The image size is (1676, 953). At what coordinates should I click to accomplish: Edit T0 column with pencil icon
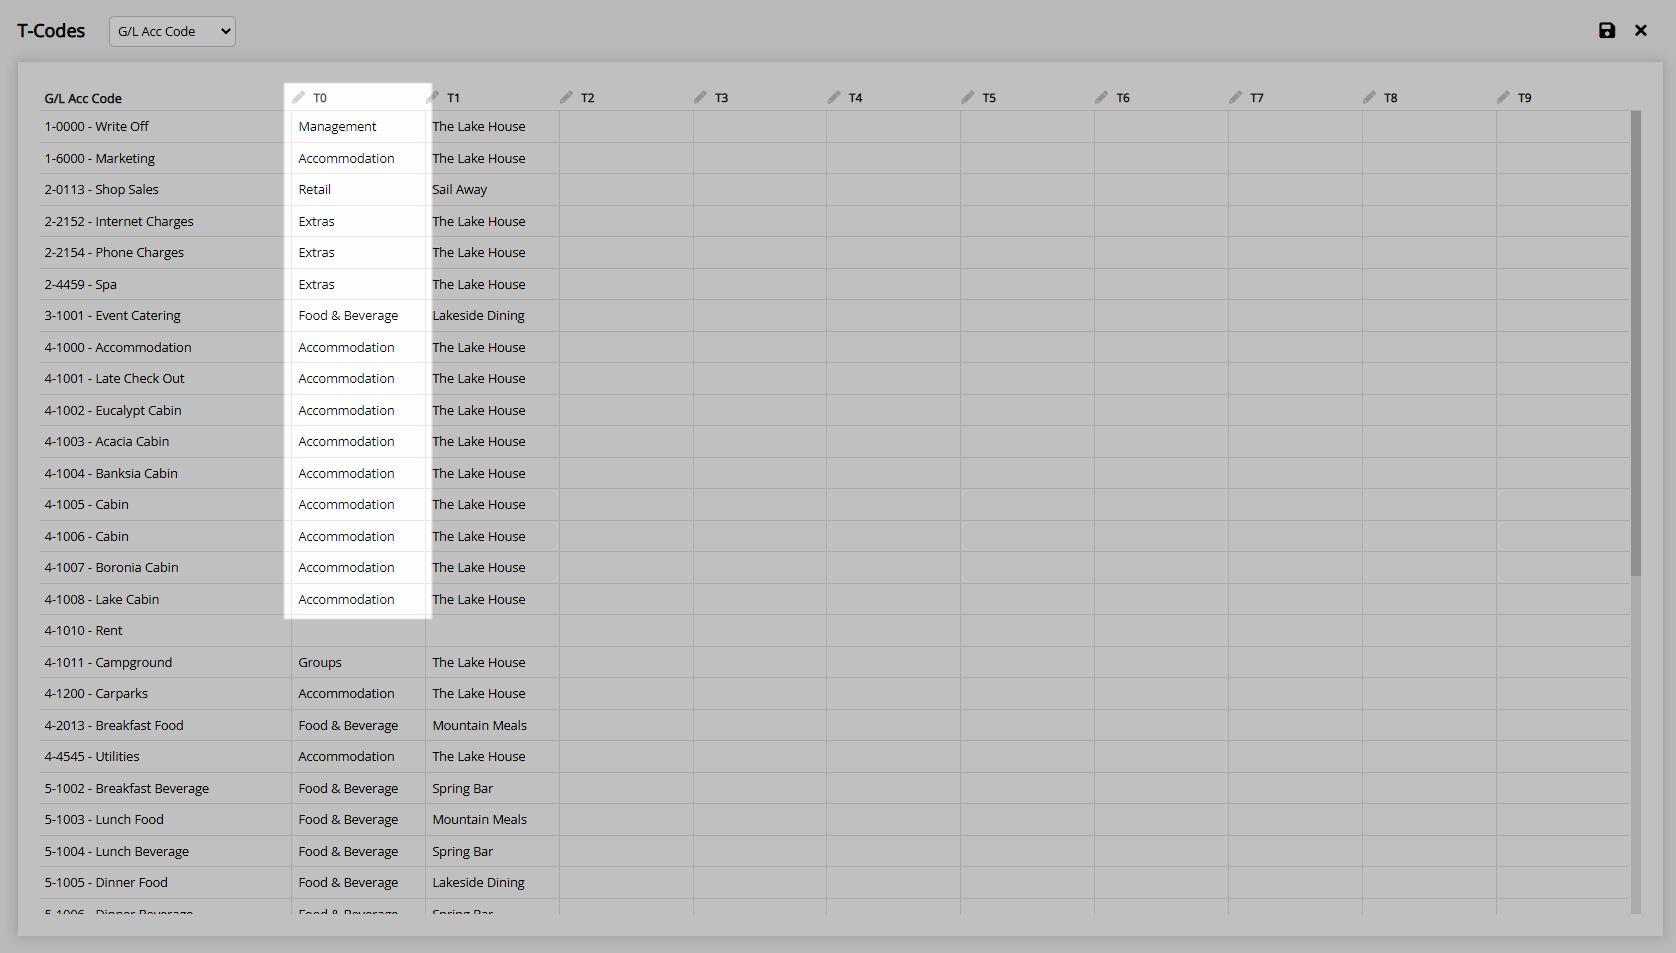tap(299, 97)
